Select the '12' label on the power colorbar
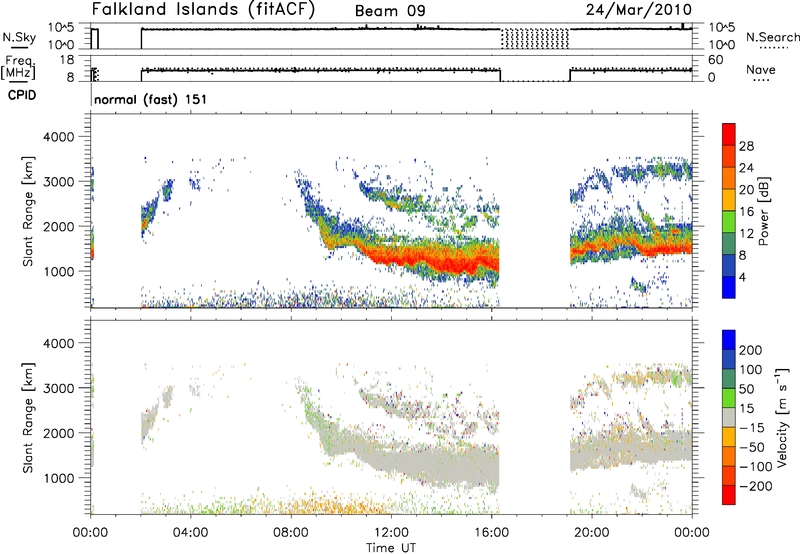Viewport: 800px width, 554px height. pos(746,234)
